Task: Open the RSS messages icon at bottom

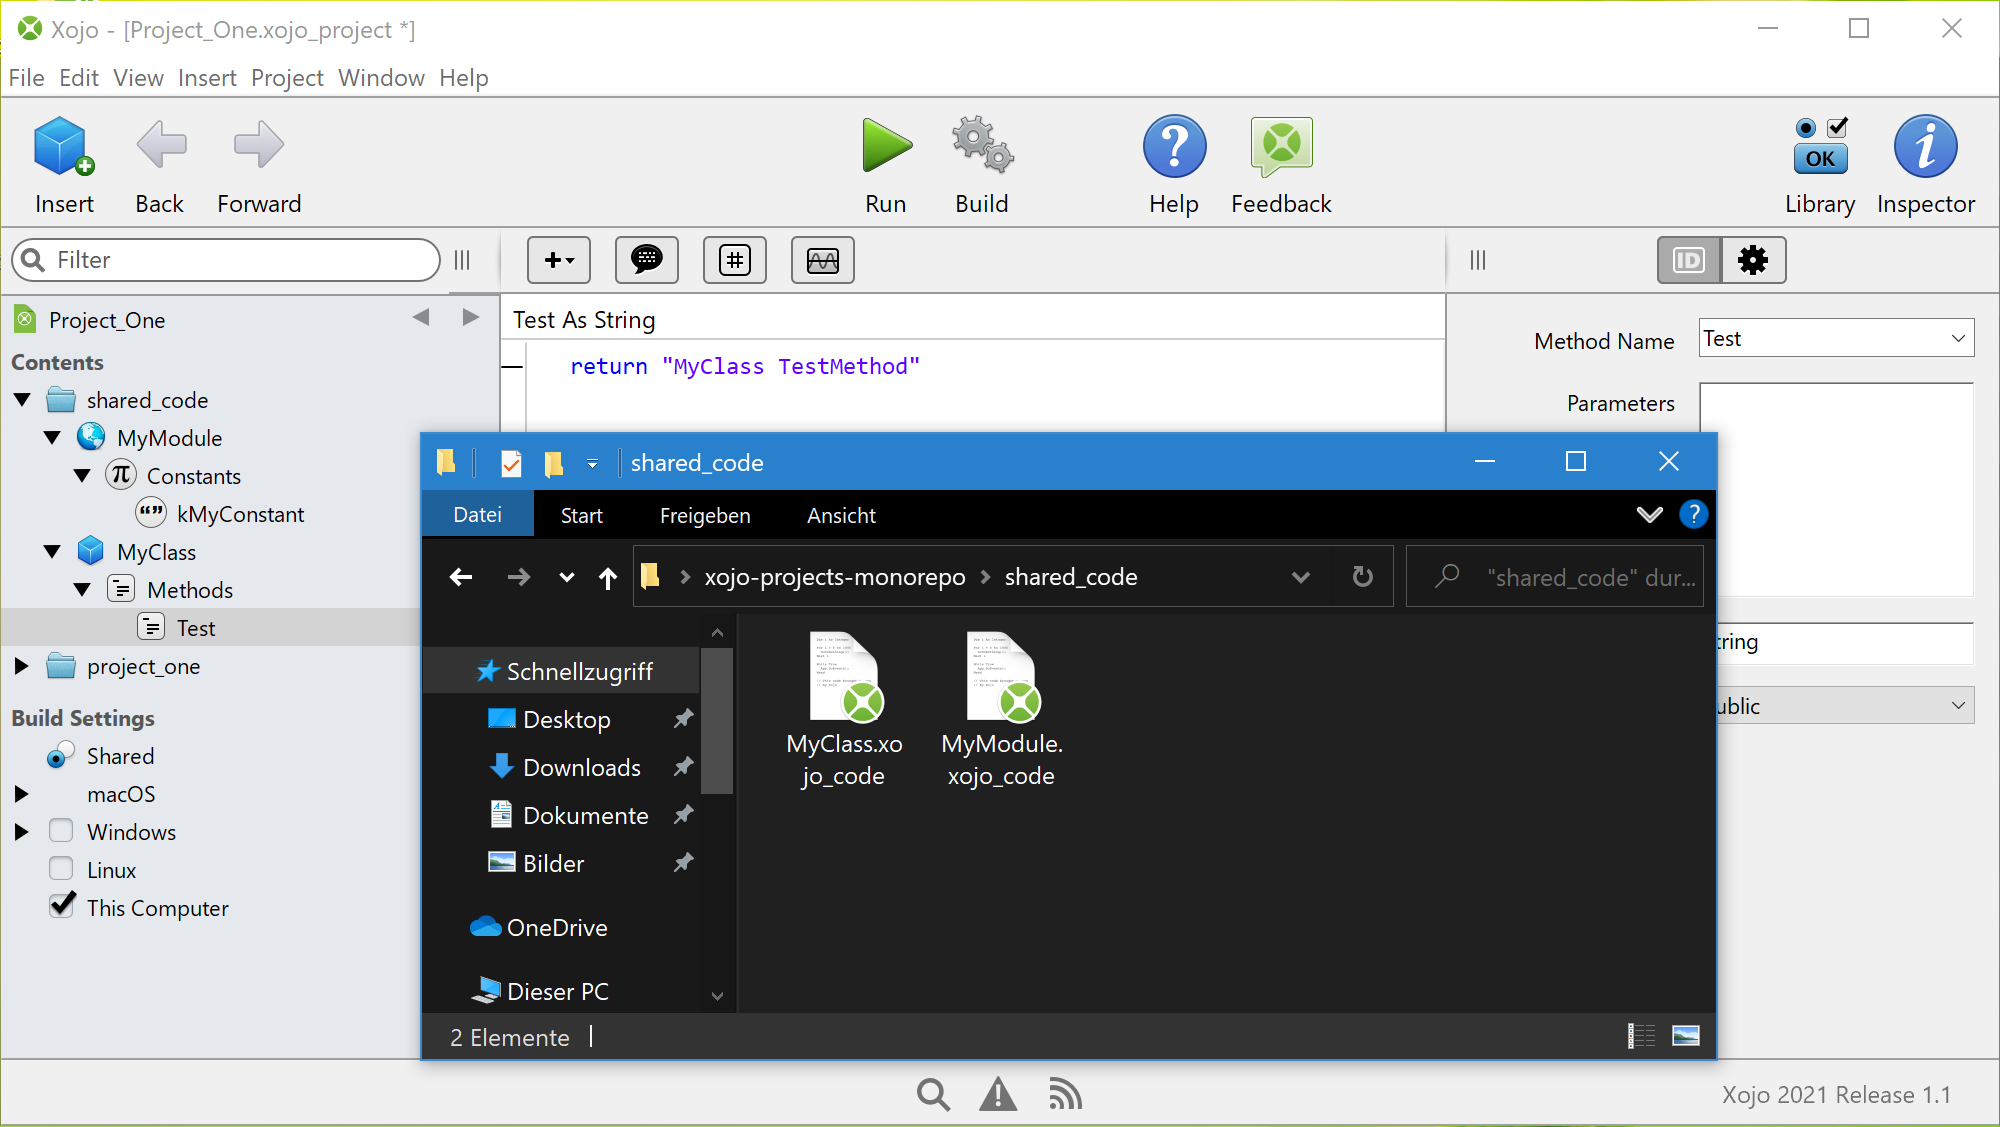Action: (1065, 1095)
